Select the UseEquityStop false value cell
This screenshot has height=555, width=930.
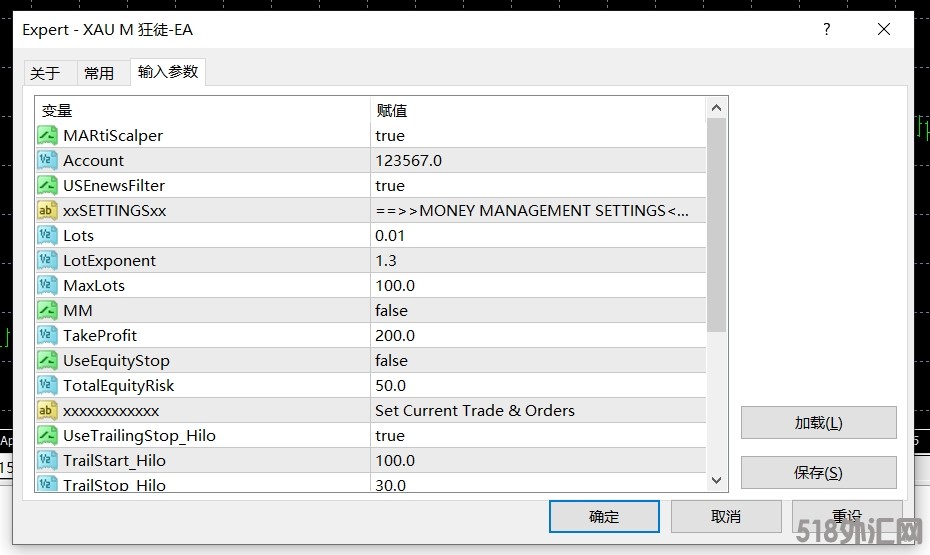point(537,360)
